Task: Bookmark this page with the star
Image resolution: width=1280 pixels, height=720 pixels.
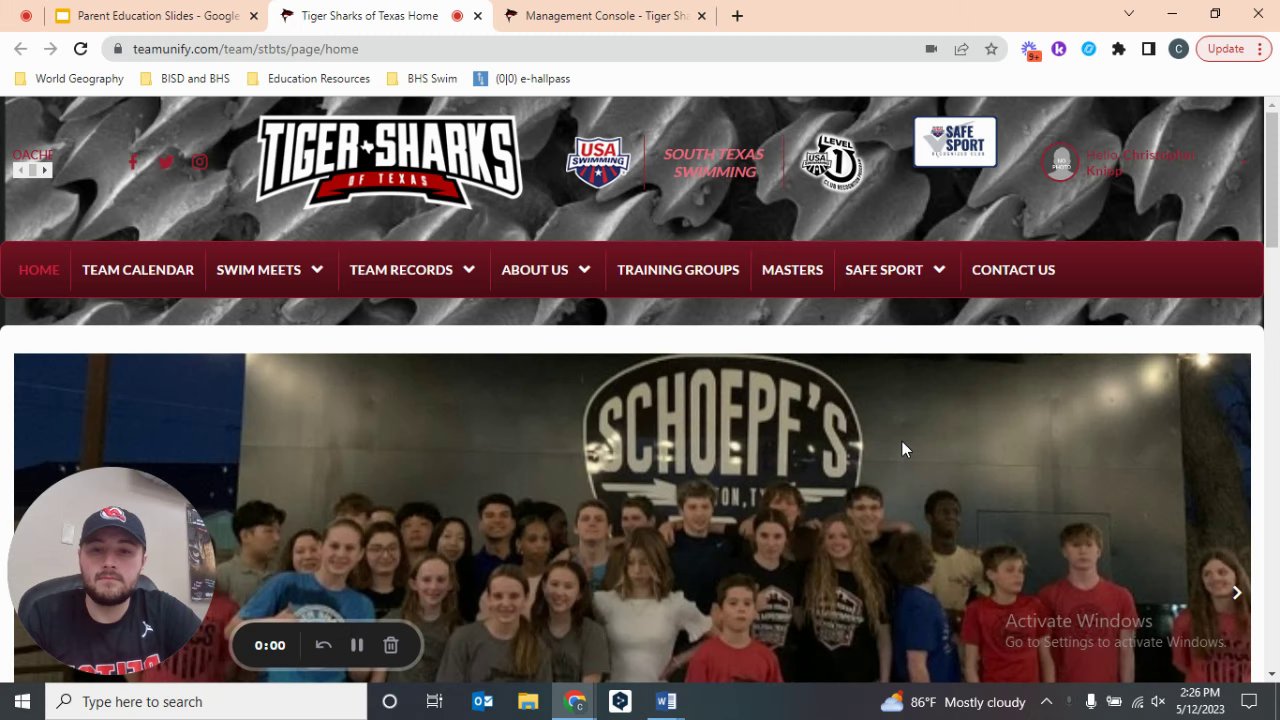Action: (x=991, y=49)
